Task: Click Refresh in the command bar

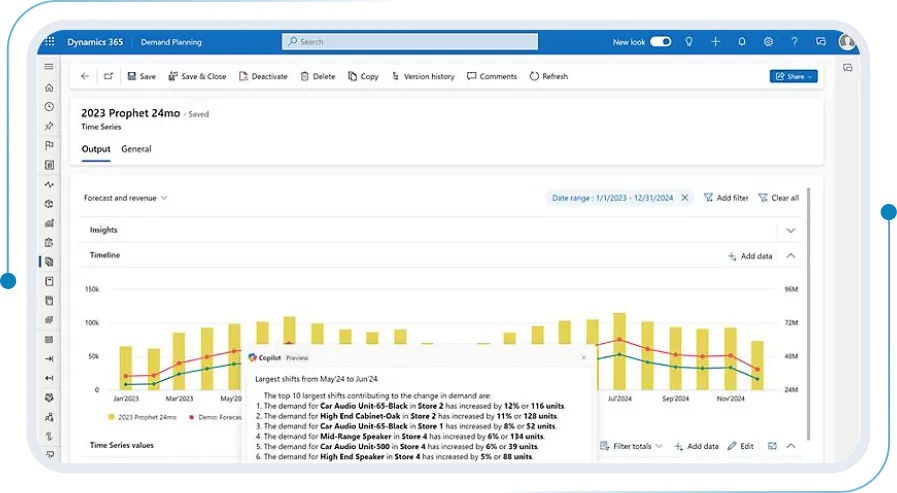Action: pyautogui.click(x=548, y=76)
